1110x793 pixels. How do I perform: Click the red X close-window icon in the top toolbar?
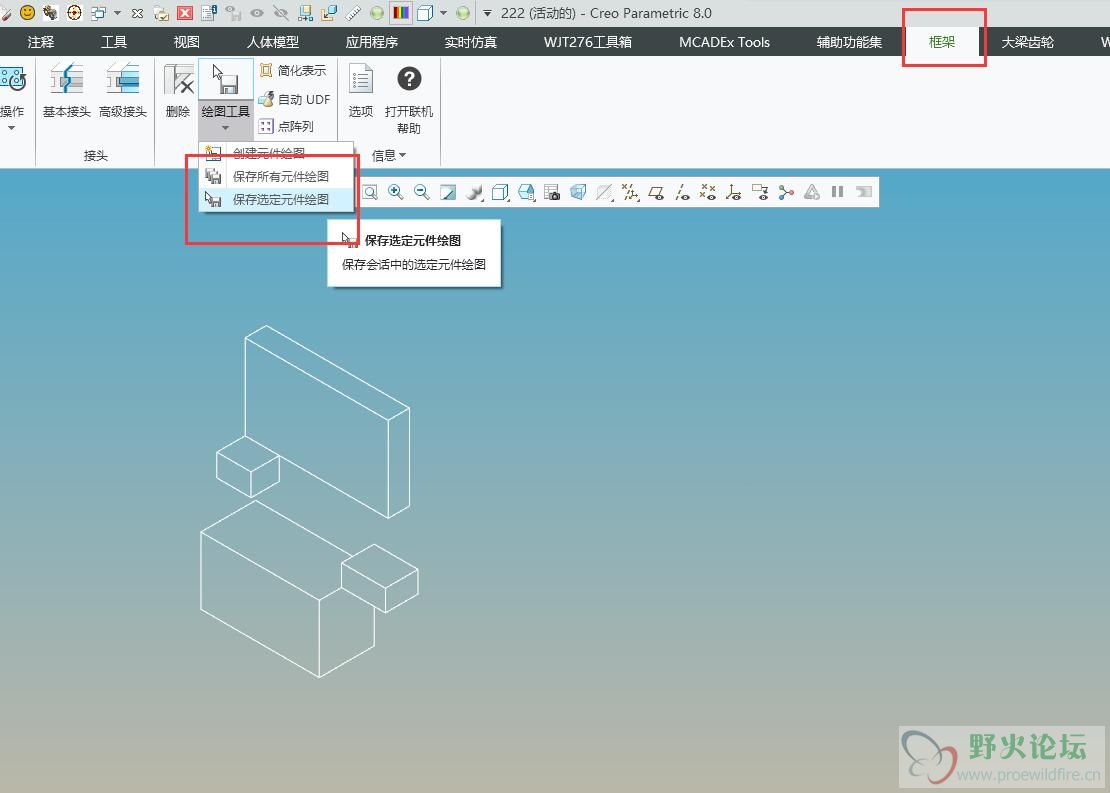coord(185,13)
